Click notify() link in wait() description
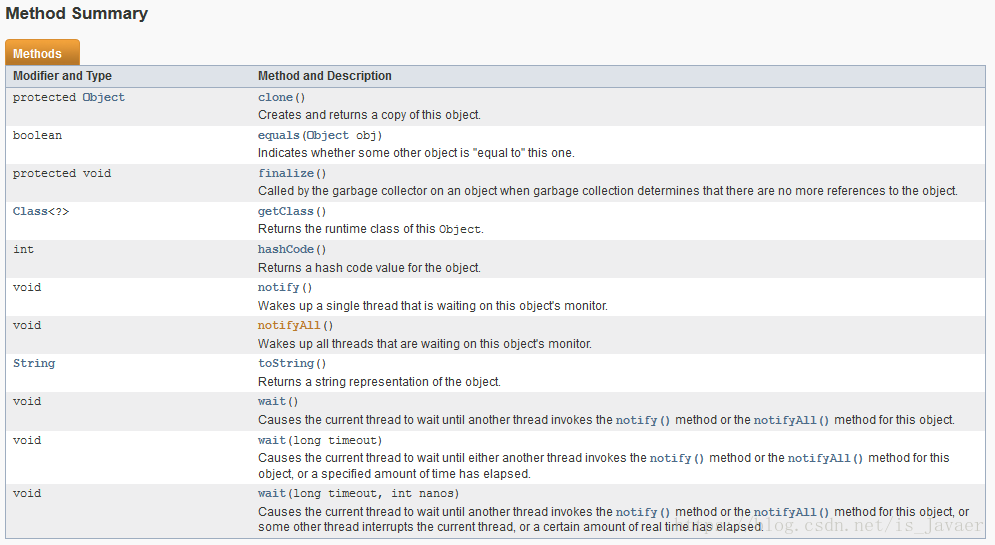The width and height of the screenshot is (995, 545). (643, 420)
